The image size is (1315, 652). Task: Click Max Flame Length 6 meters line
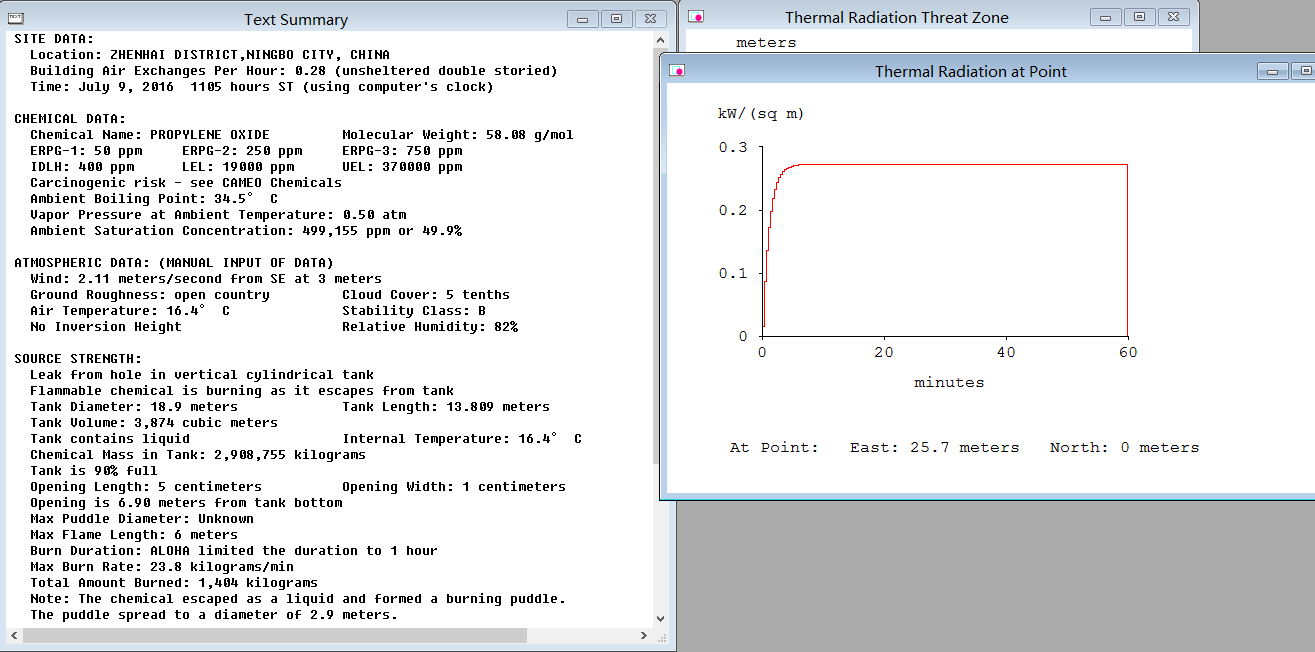[134, 534]
